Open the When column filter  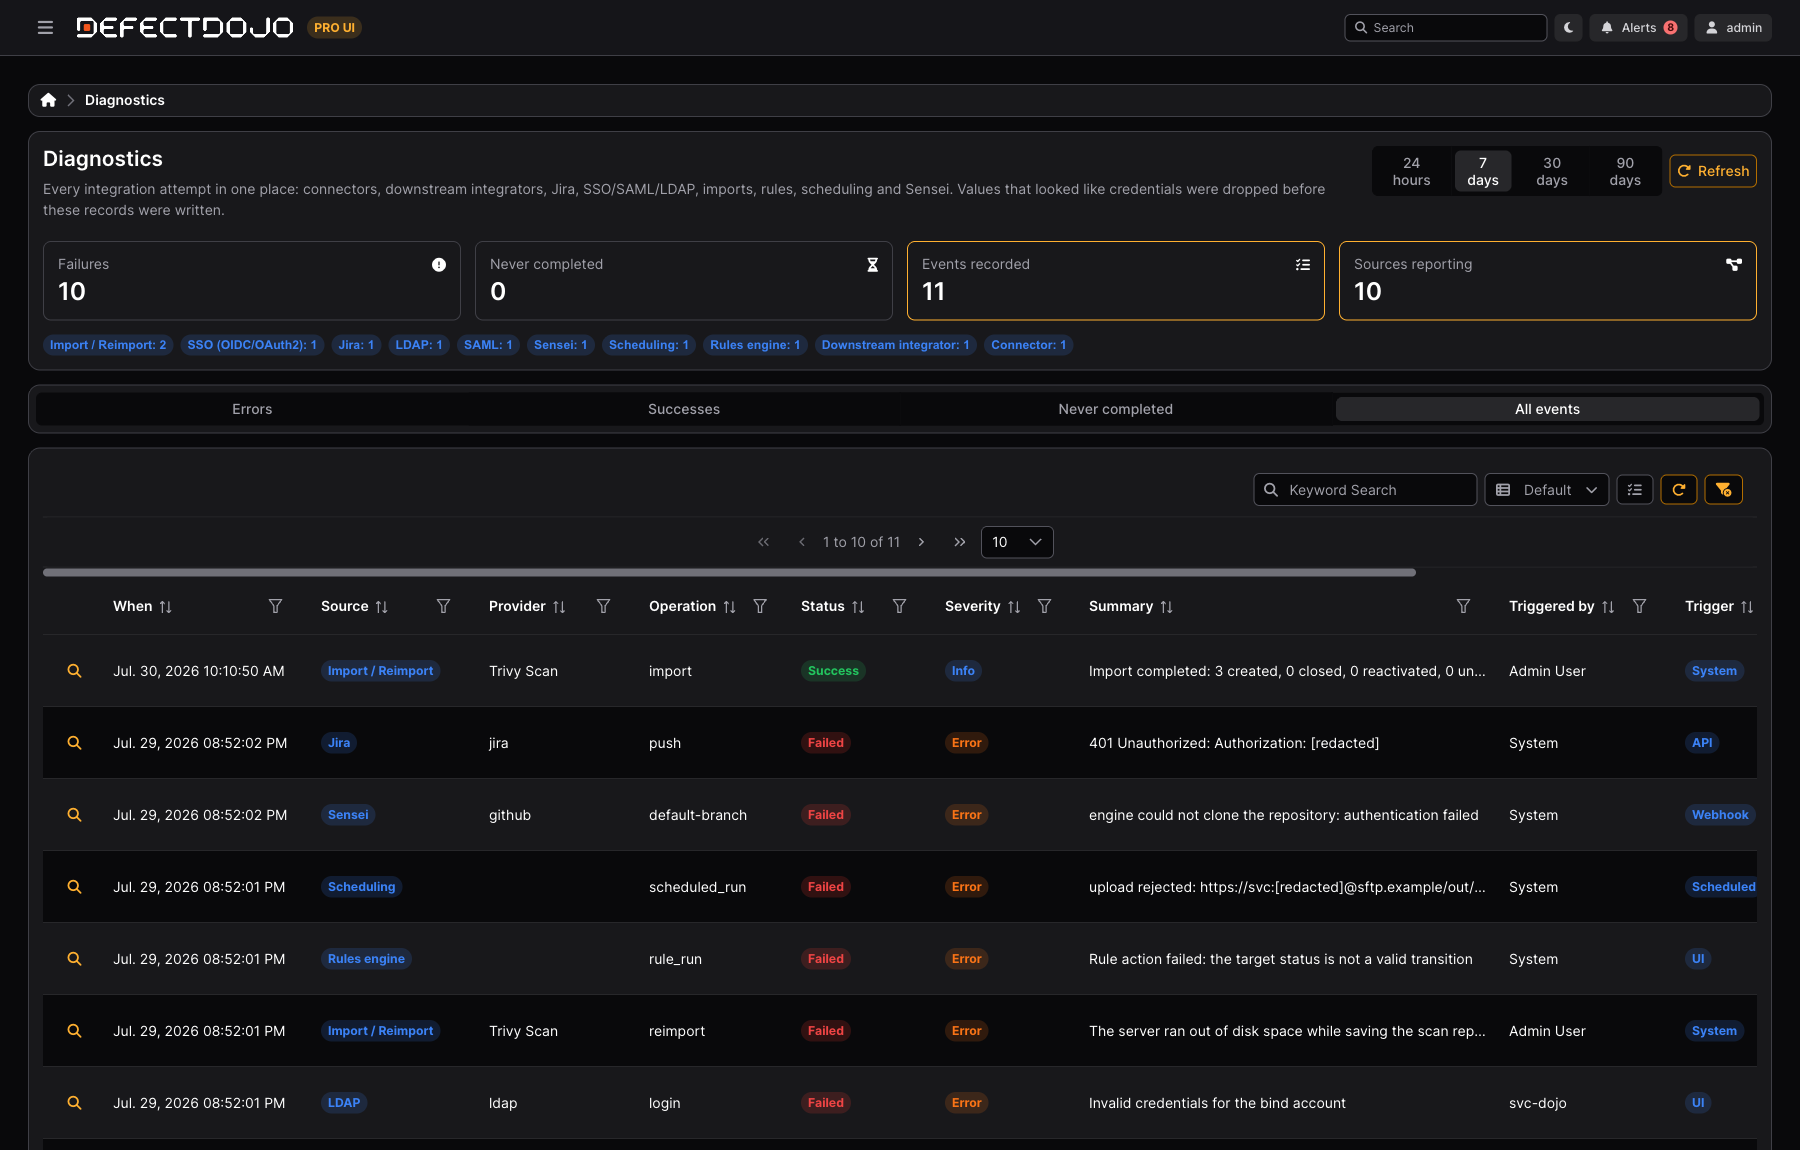(x=275, y=606)
